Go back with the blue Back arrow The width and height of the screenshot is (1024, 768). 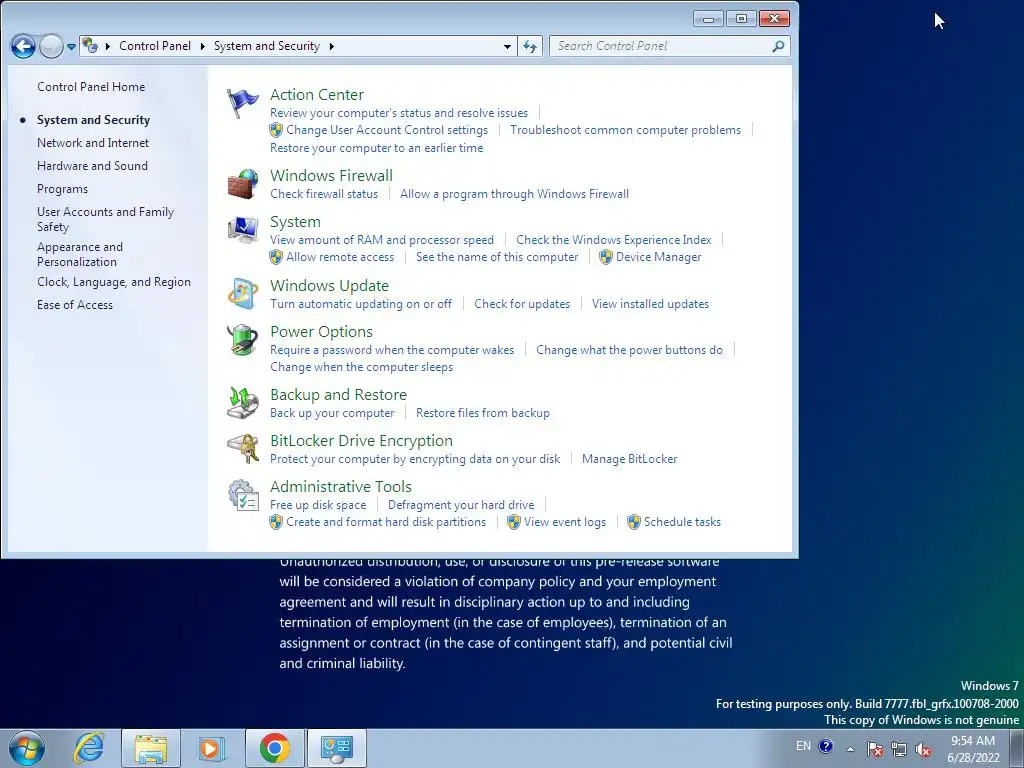coord(24,46)
